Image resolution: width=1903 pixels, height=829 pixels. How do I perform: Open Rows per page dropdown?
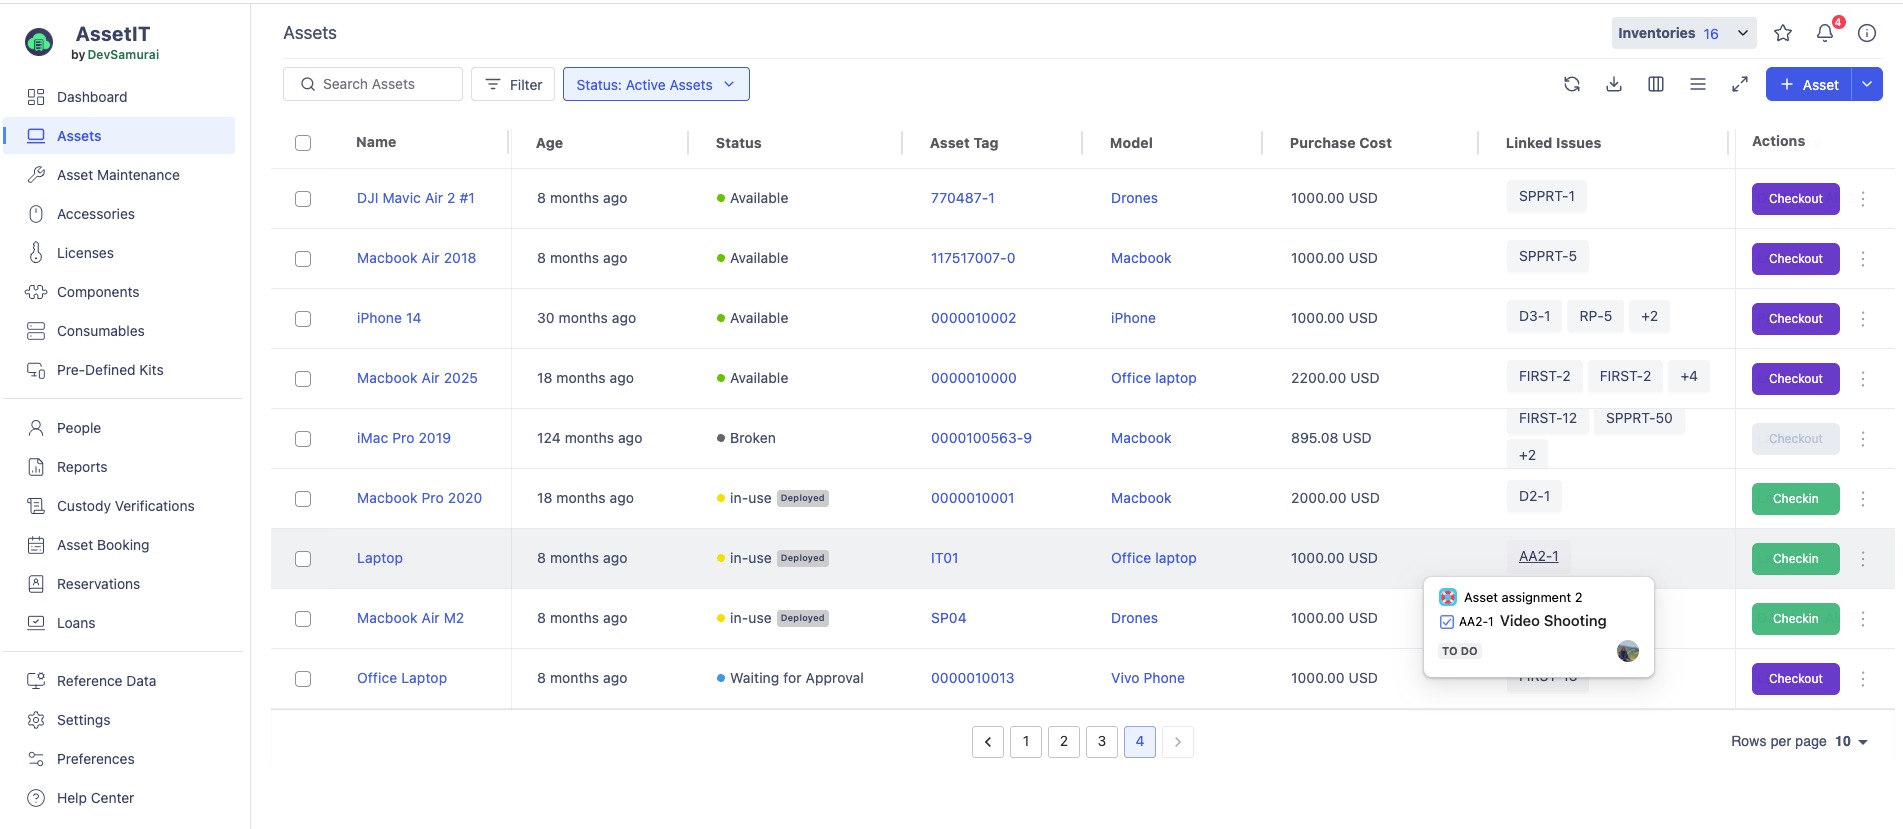point(1851,742)
